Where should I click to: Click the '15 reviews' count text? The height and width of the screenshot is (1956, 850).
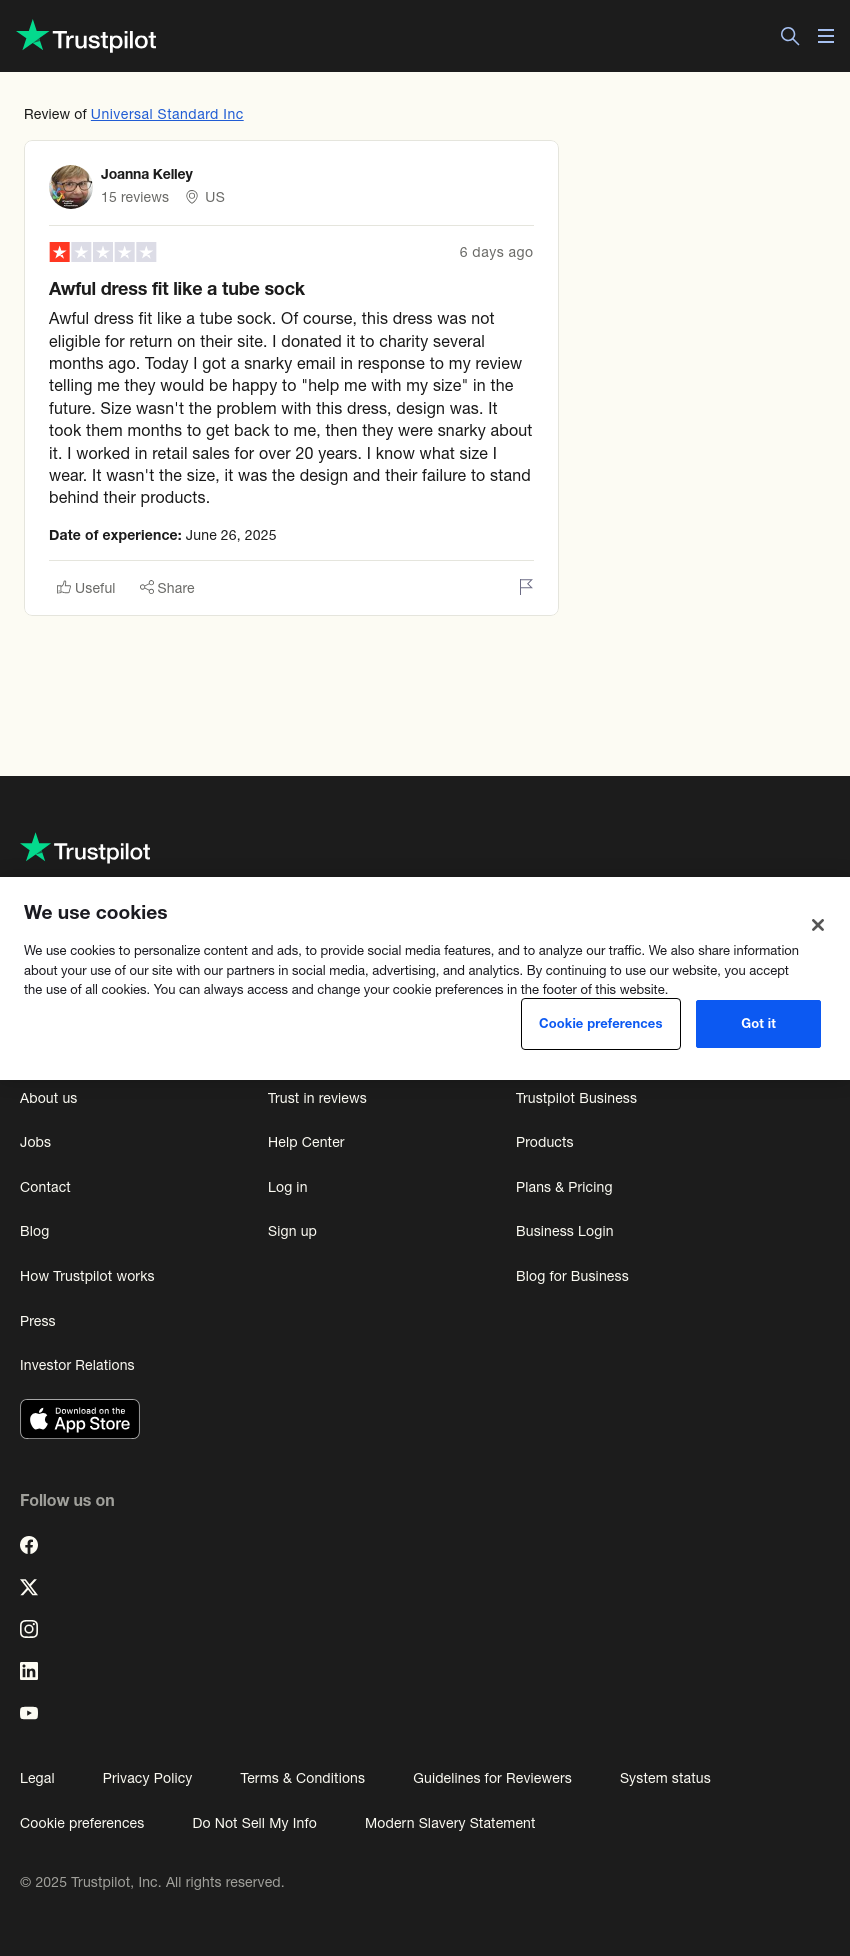point(135,197)
